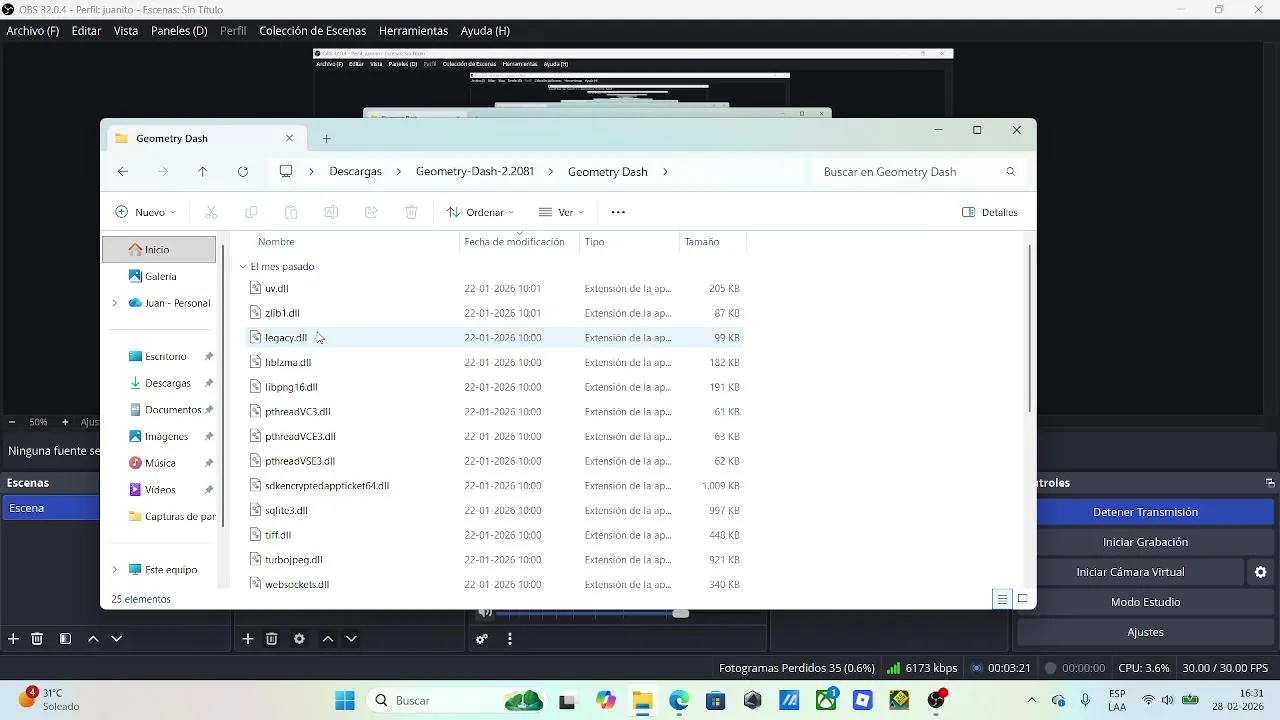Open Windows Start menu
The height and width of the screenshot is (720, 1280).
345,701
